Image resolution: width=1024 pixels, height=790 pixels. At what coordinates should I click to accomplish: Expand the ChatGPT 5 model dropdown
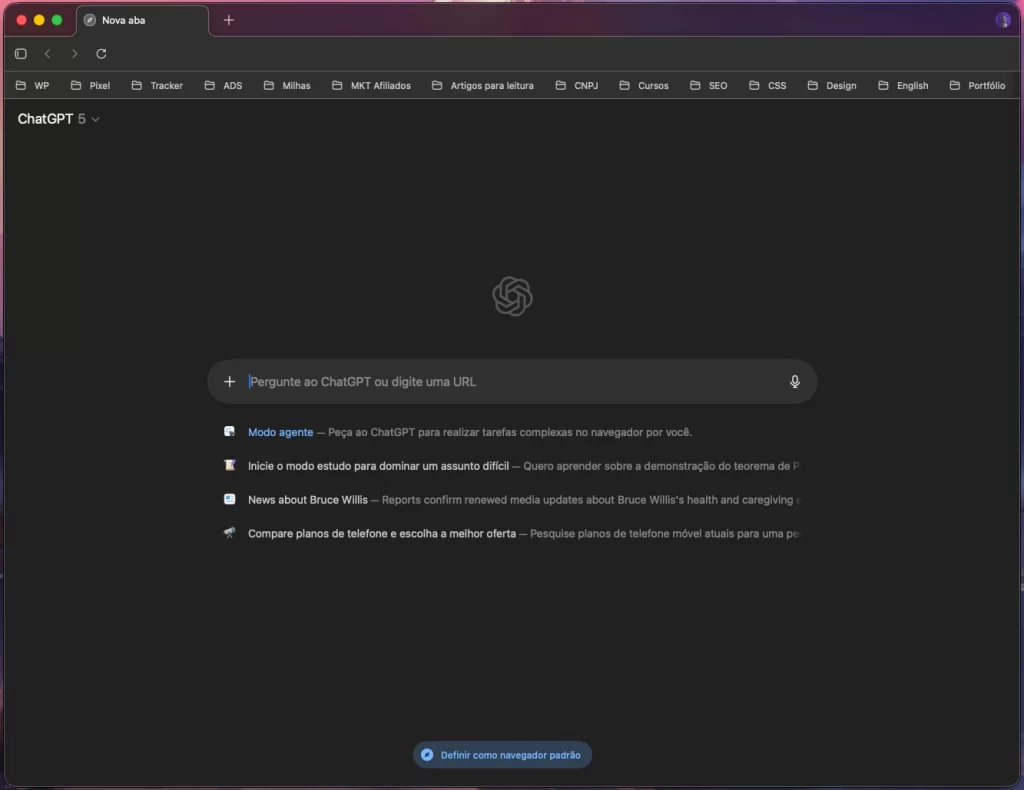coord(59,119)
